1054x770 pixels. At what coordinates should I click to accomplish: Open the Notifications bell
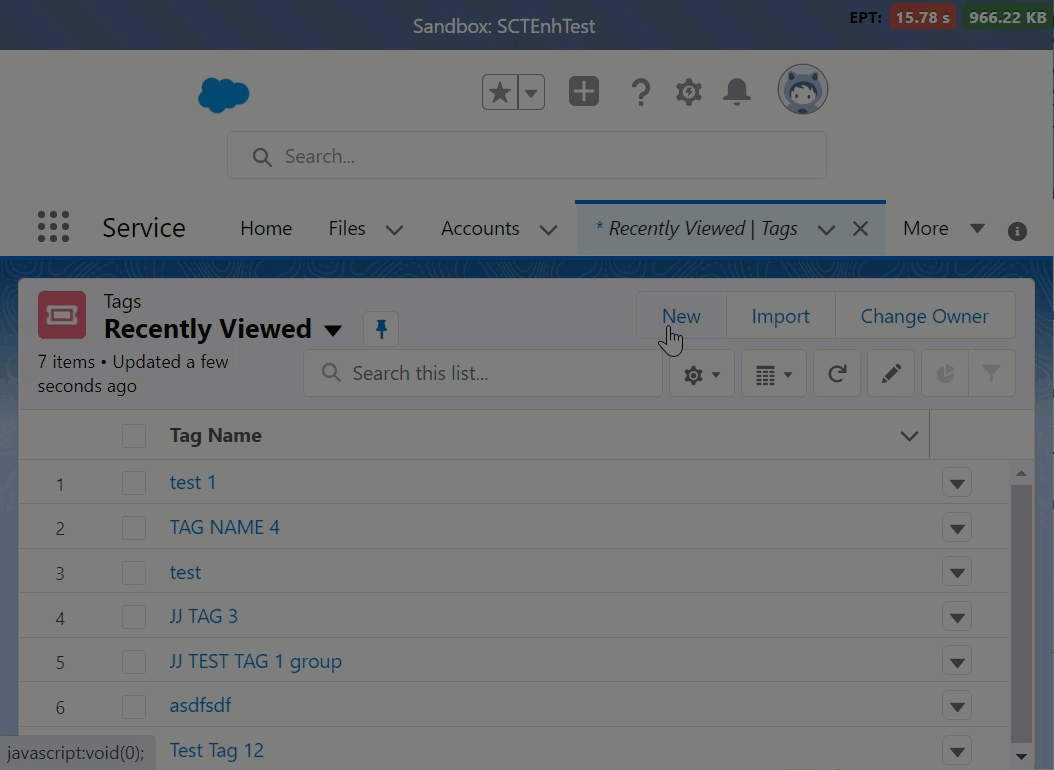pos(737,92)
